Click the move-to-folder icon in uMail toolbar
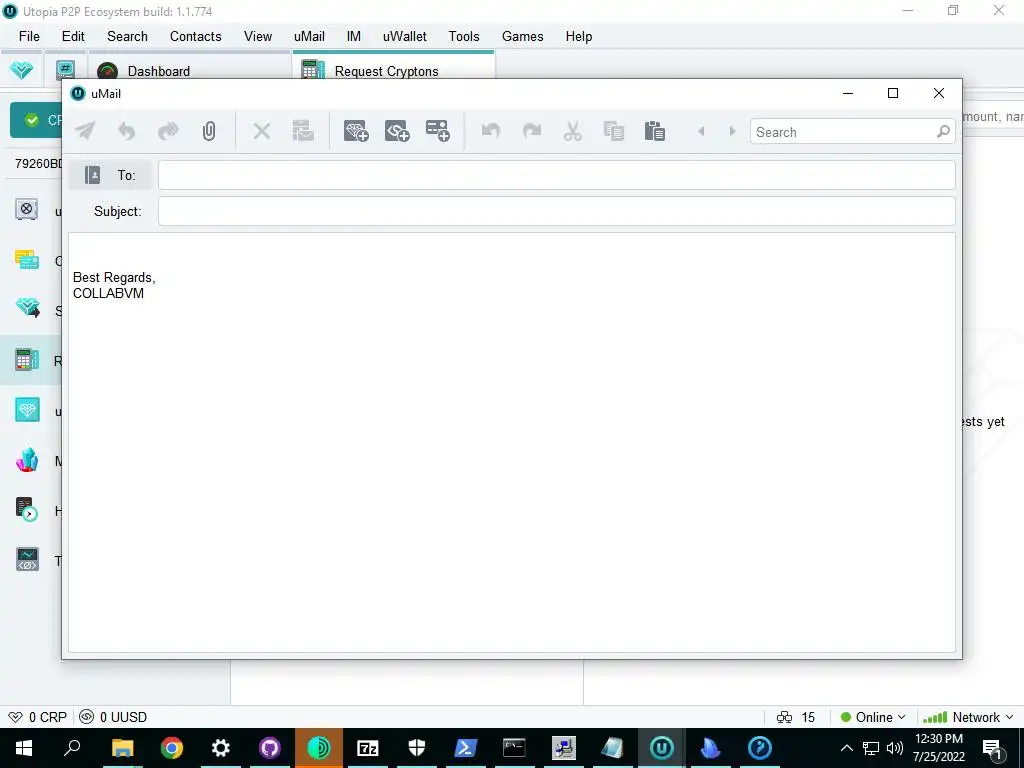 (x=303, y=131)
